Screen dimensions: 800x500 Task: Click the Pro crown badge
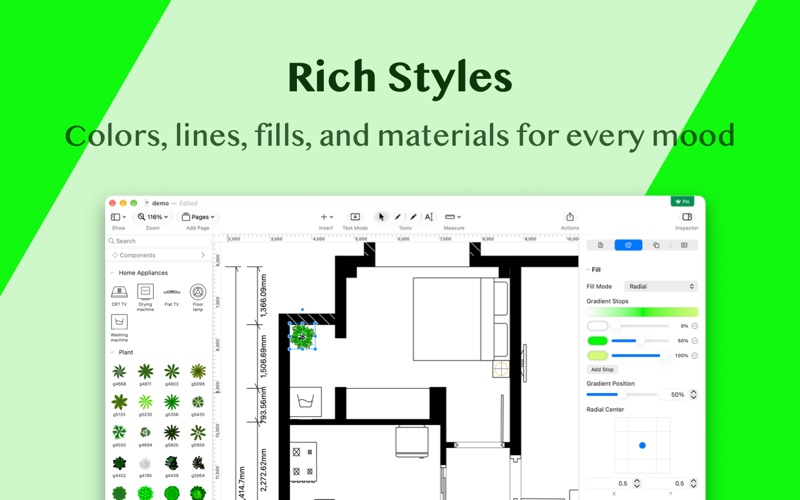[x=682, y=201]
